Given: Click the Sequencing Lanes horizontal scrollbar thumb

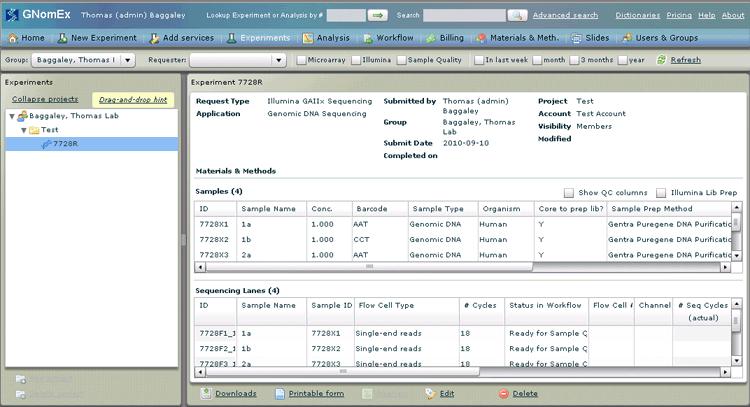Looking at the screenshot, I should point(342,372).
